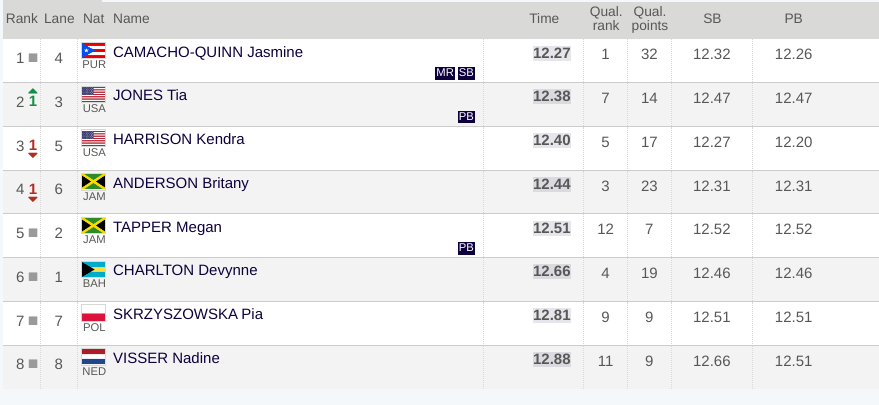Click the PB column header
879x405 pixels.
tap(793, 19)
